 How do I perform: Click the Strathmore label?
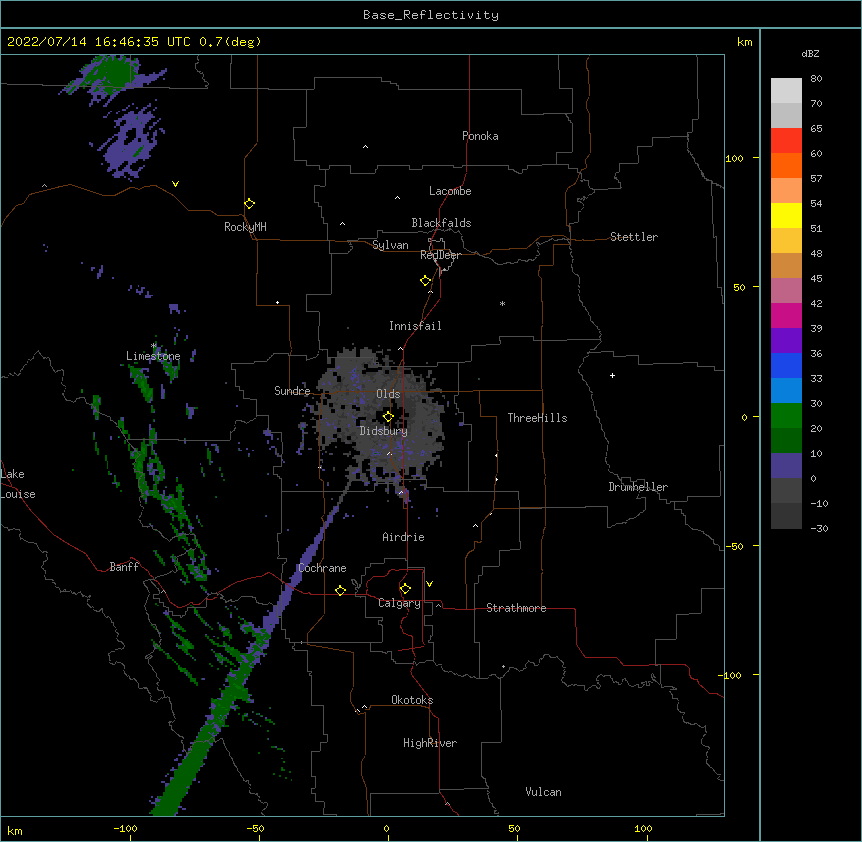click(x=516, y=608)
